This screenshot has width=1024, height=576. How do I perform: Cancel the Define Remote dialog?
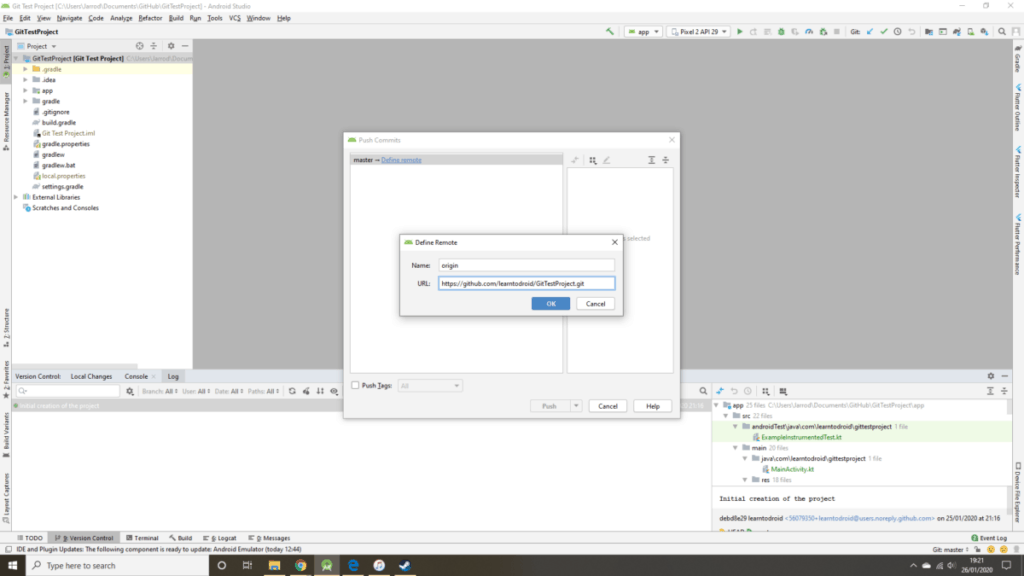(595, 303)
